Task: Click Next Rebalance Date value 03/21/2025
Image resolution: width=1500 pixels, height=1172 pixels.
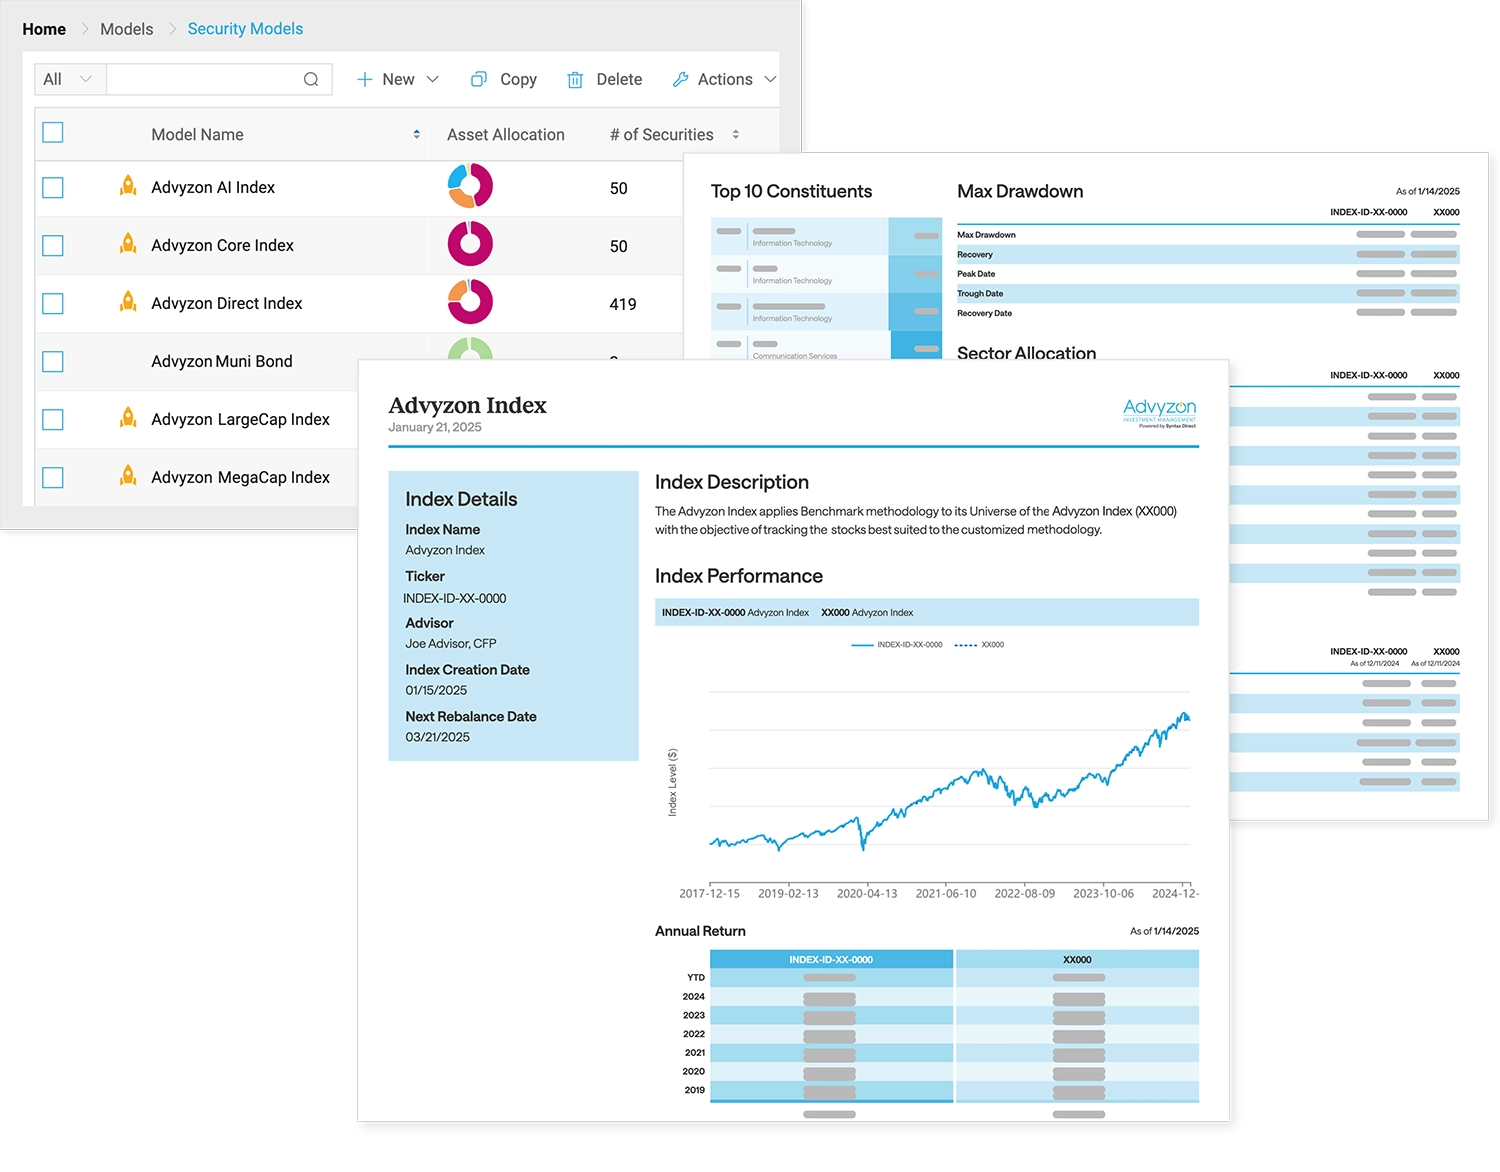Action: pos(437,738)
